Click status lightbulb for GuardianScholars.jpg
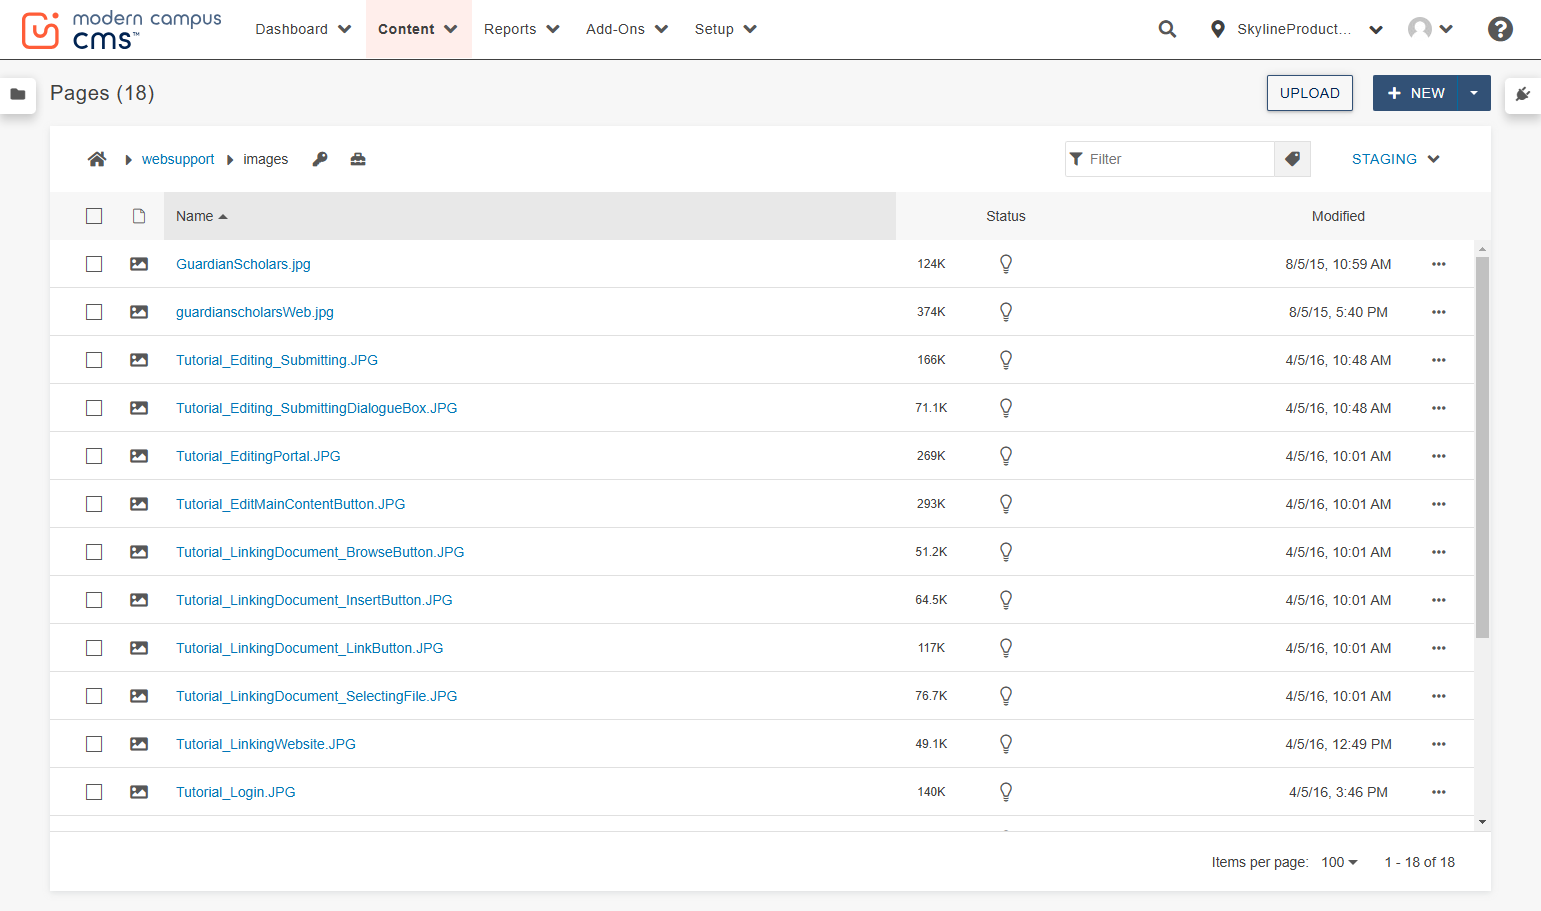This screenshot has width=1541, height=911. click(x=1006, y=264)
